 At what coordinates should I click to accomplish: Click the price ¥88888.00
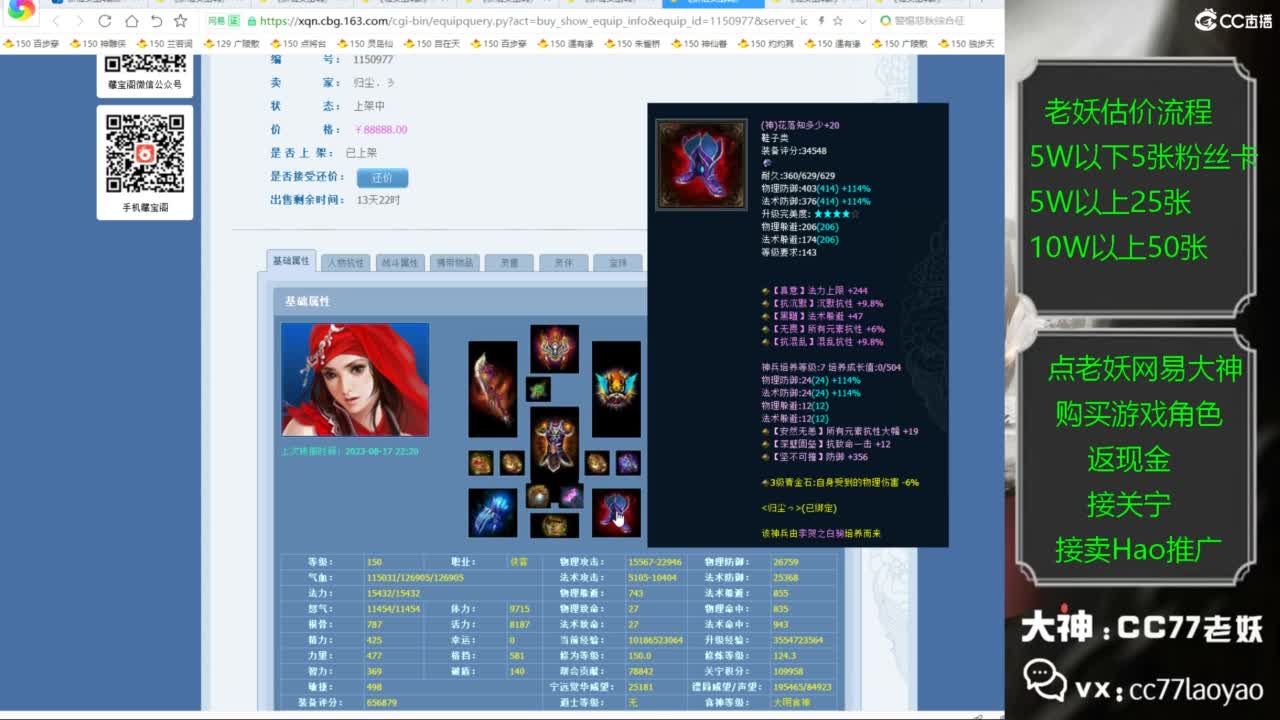pyautogui.click(x=380, y=130)
